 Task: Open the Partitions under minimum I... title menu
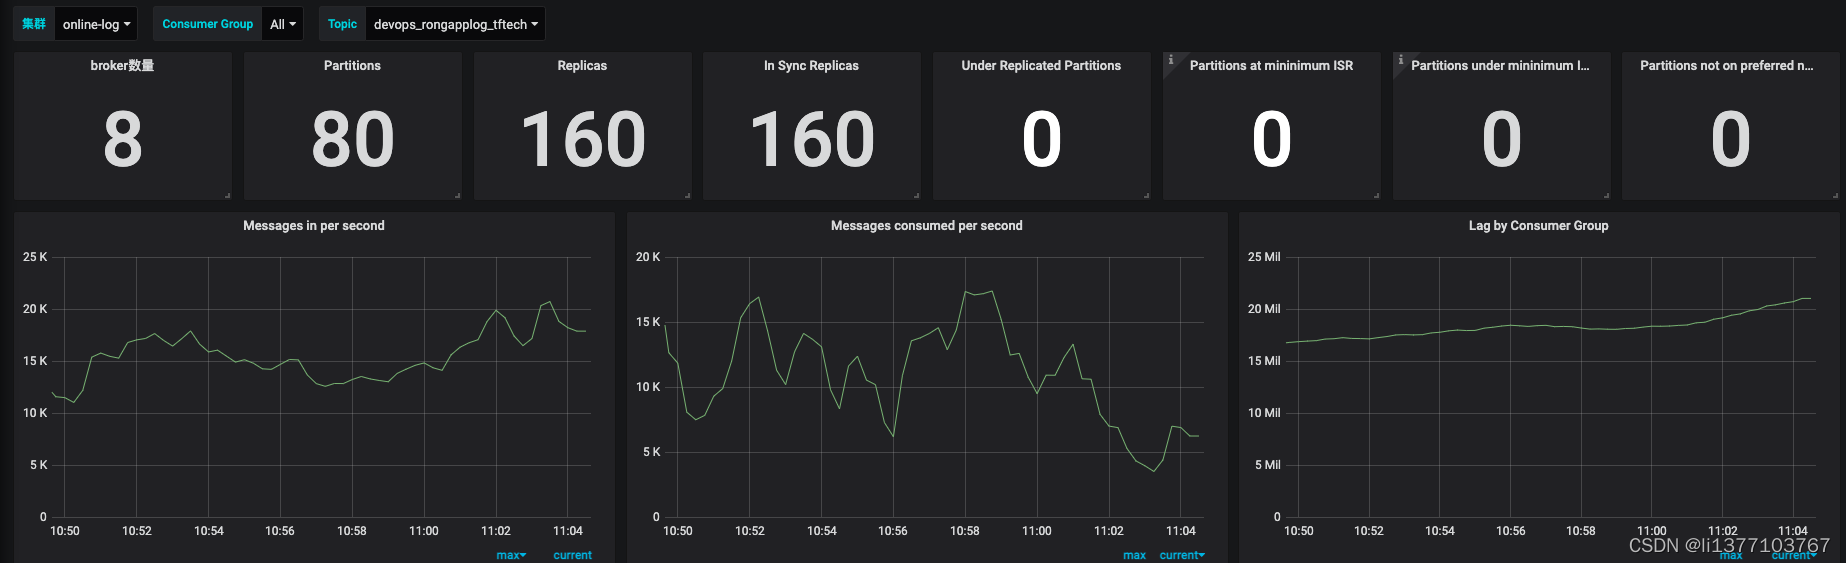click(x=1500, y=66)
